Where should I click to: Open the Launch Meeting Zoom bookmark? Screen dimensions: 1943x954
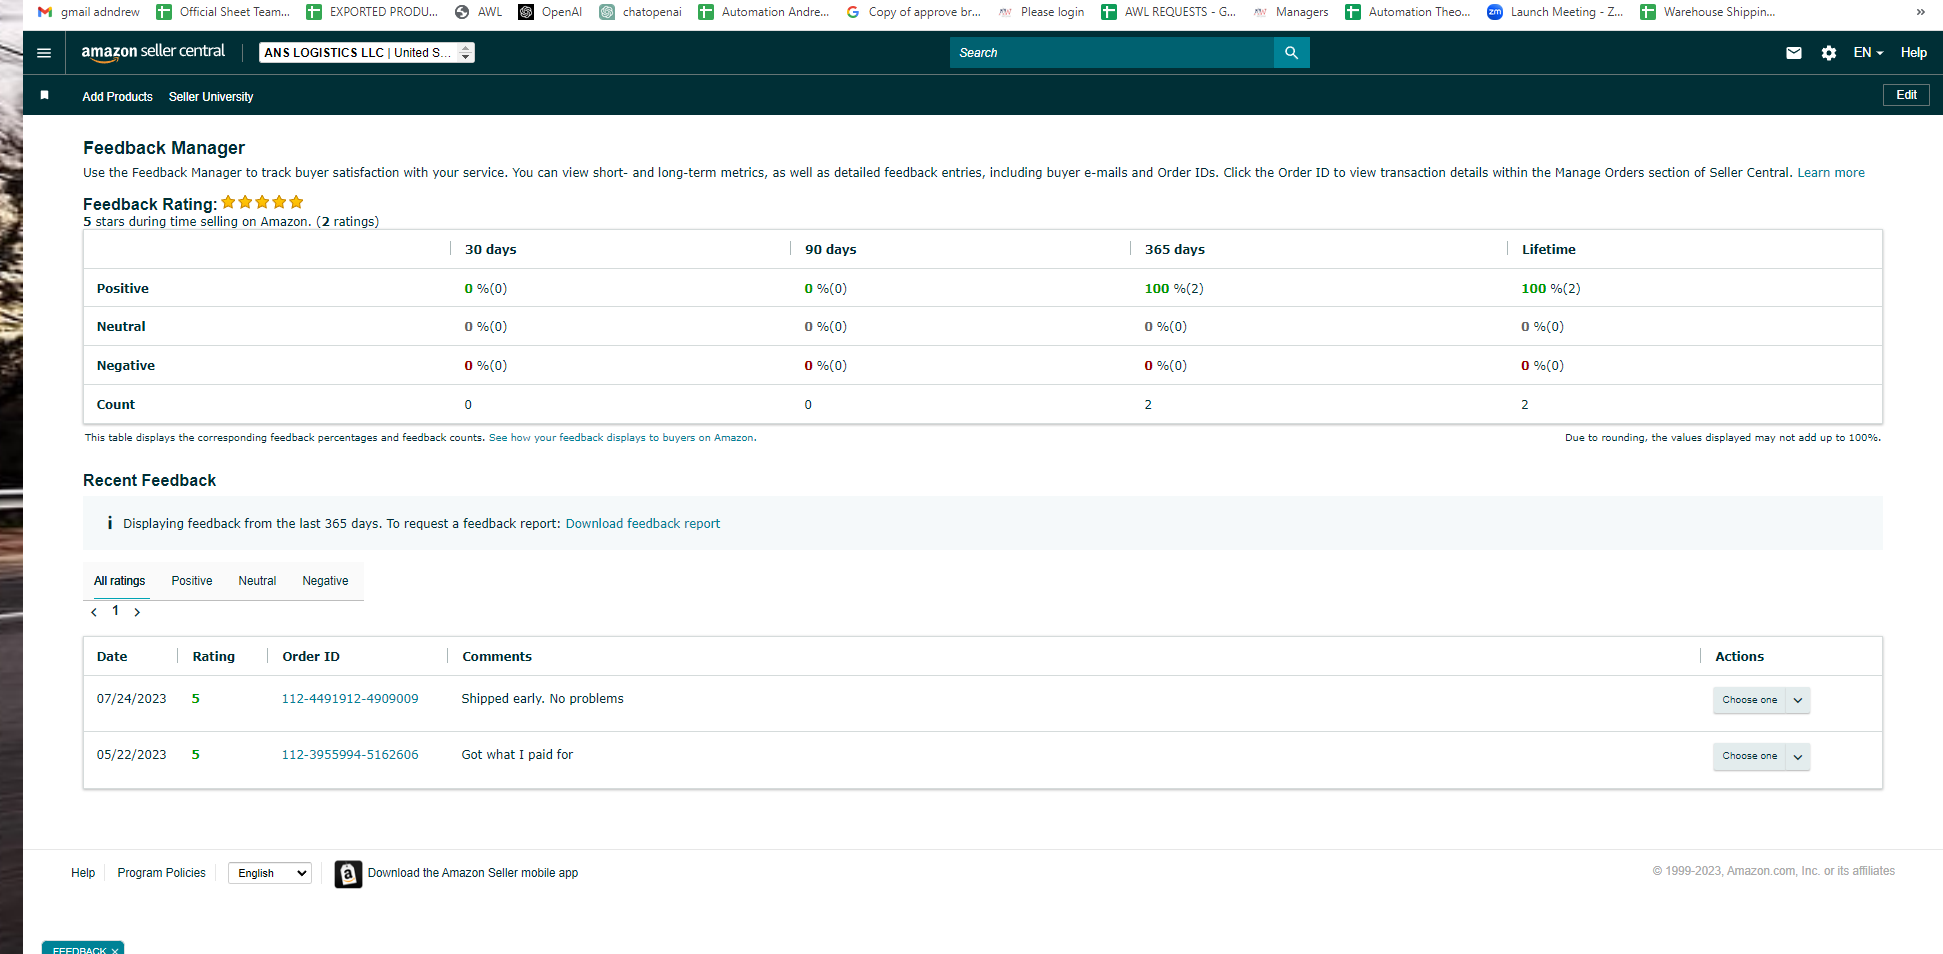coord(1556,12)
